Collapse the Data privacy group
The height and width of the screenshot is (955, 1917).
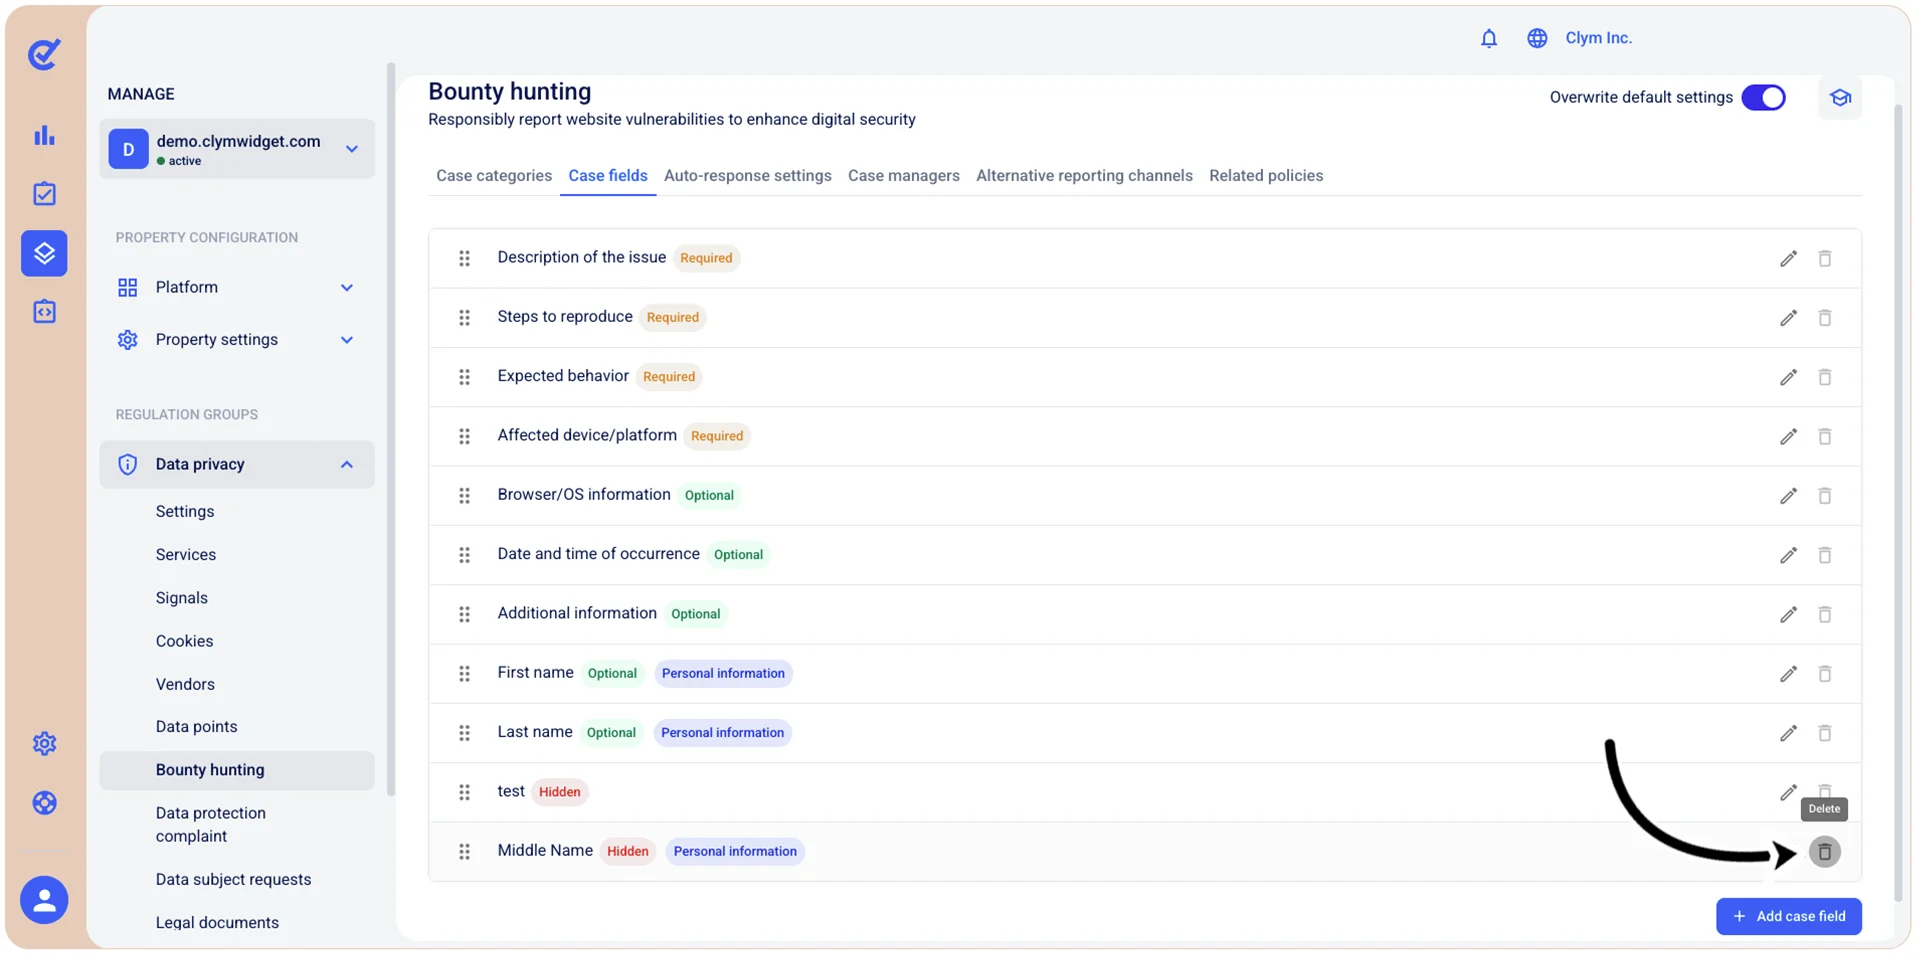[x=237, y=464]
